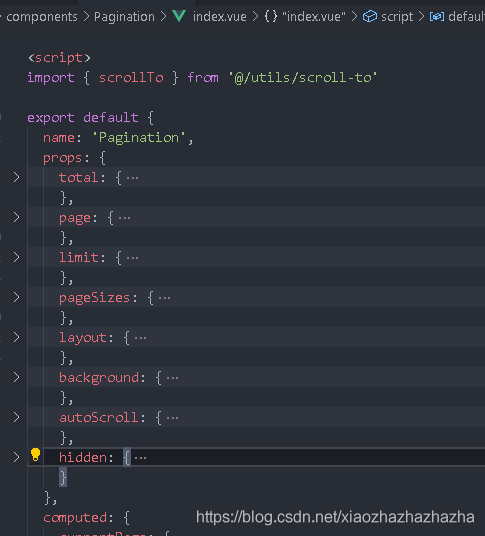Expand the folded pageSizes prop
485x536 pixels.
[x=16, y=297]
